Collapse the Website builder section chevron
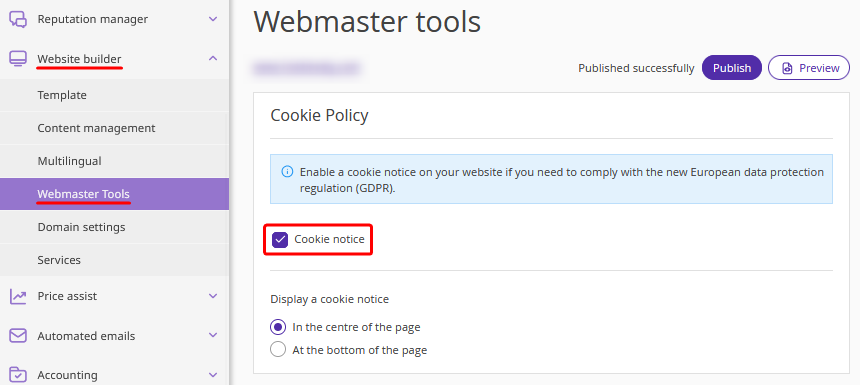The image size is (860, 385). pyautogui.click(x=213, y=58)
